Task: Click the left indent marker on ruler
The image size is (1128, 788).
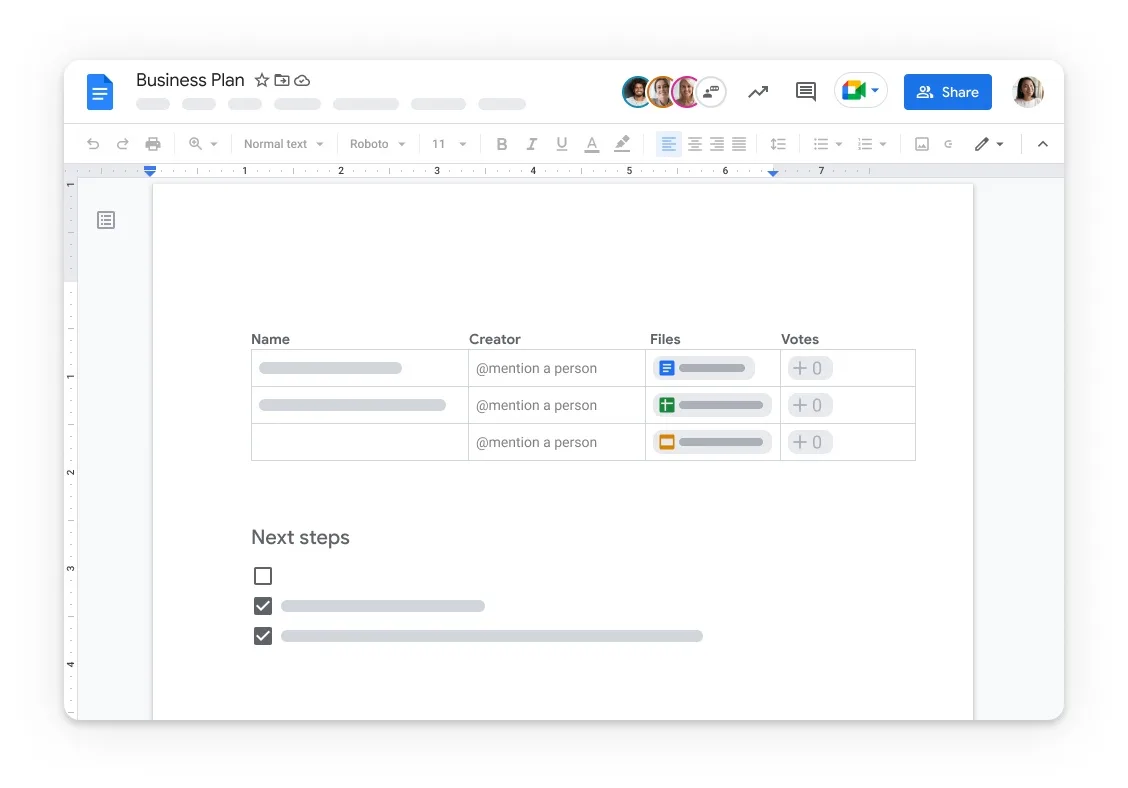Action: tap(150, 171)
